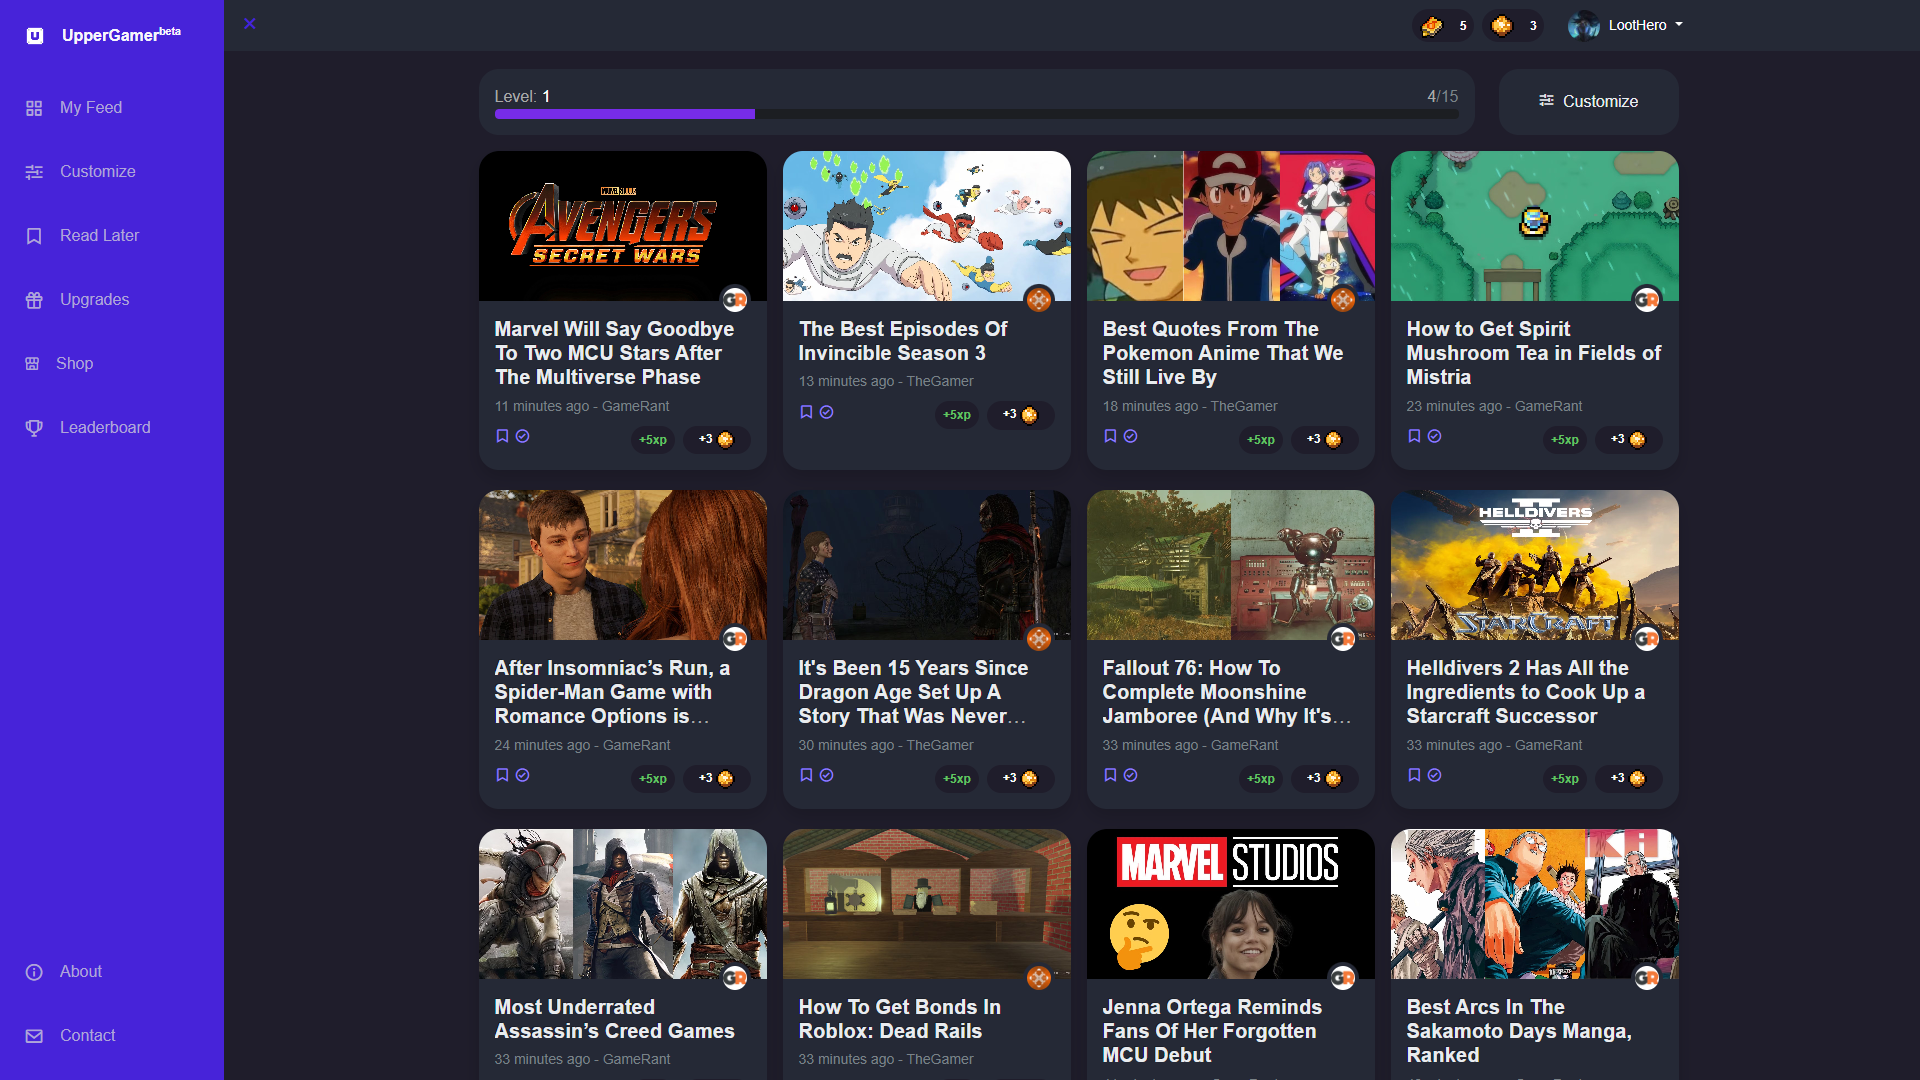Screen dimensions: 1920x1080
Task: Open the LootHero user dropdown
Action: point(1645,25)
